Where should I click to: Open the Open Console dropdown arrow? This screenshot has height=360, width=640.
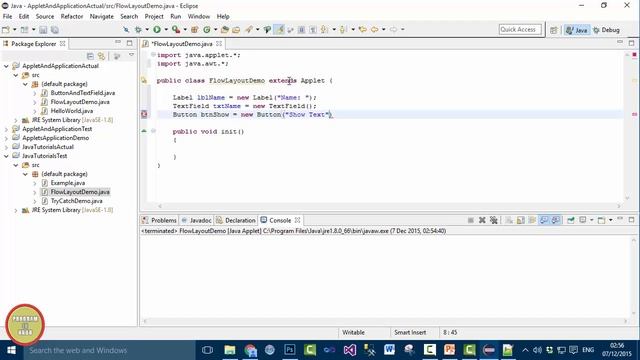611,220
